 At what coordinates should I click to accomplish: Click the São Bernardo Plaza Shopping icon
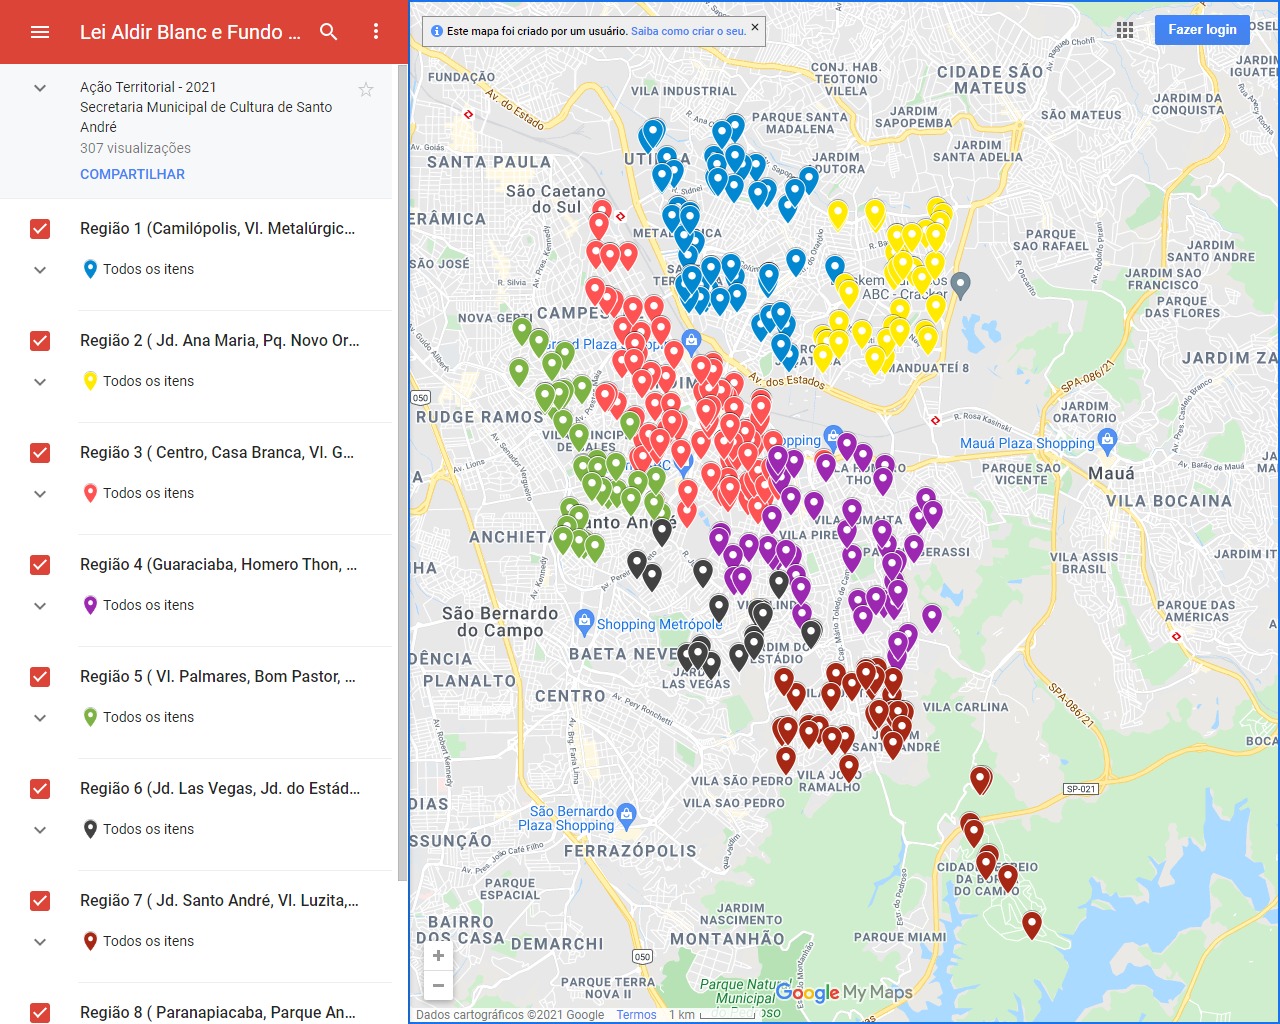coord(627,813)
